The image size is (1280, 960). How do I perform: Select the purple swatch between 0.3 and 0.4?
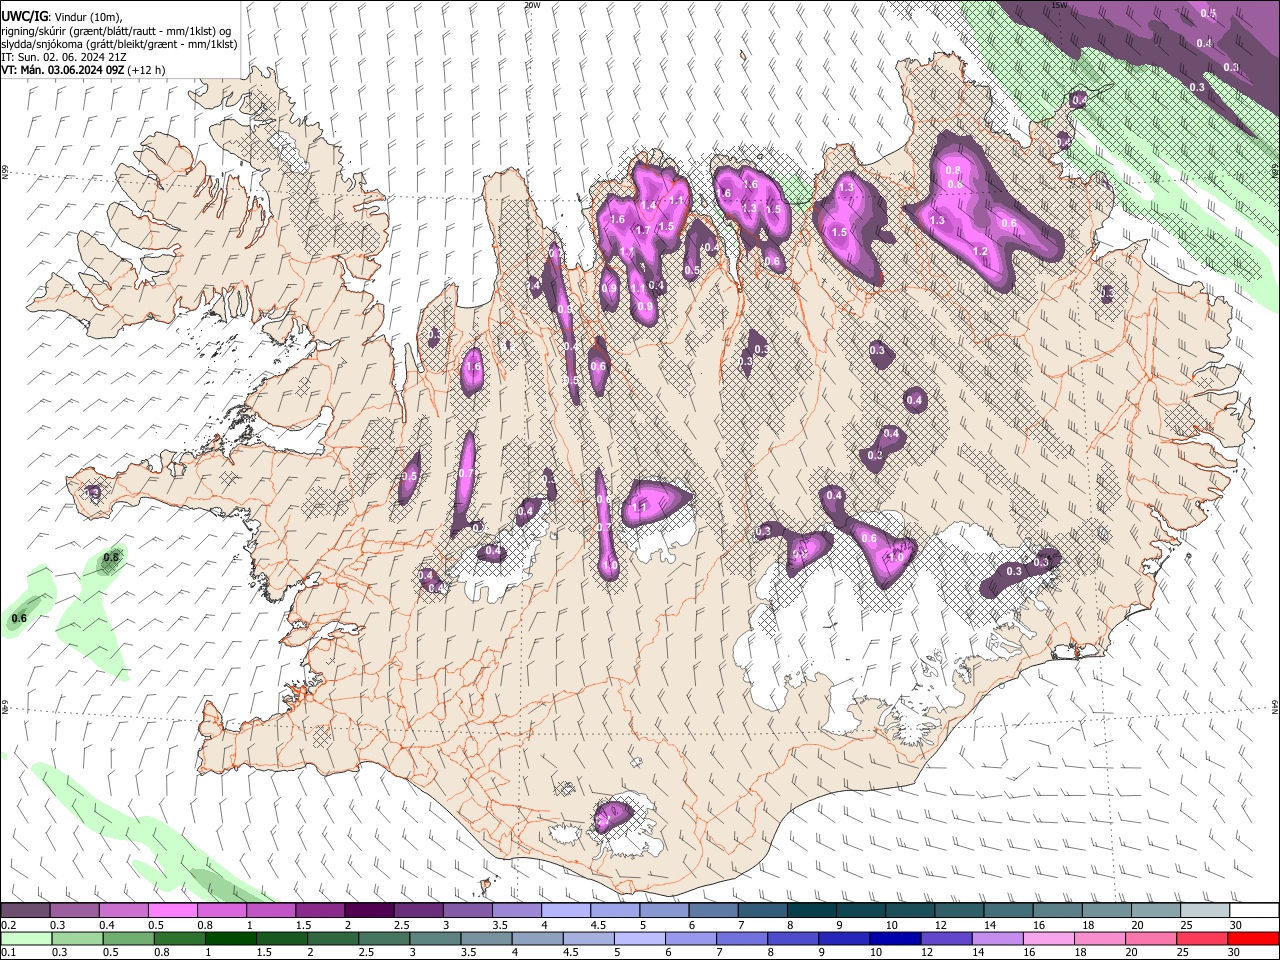click(74, 911)
